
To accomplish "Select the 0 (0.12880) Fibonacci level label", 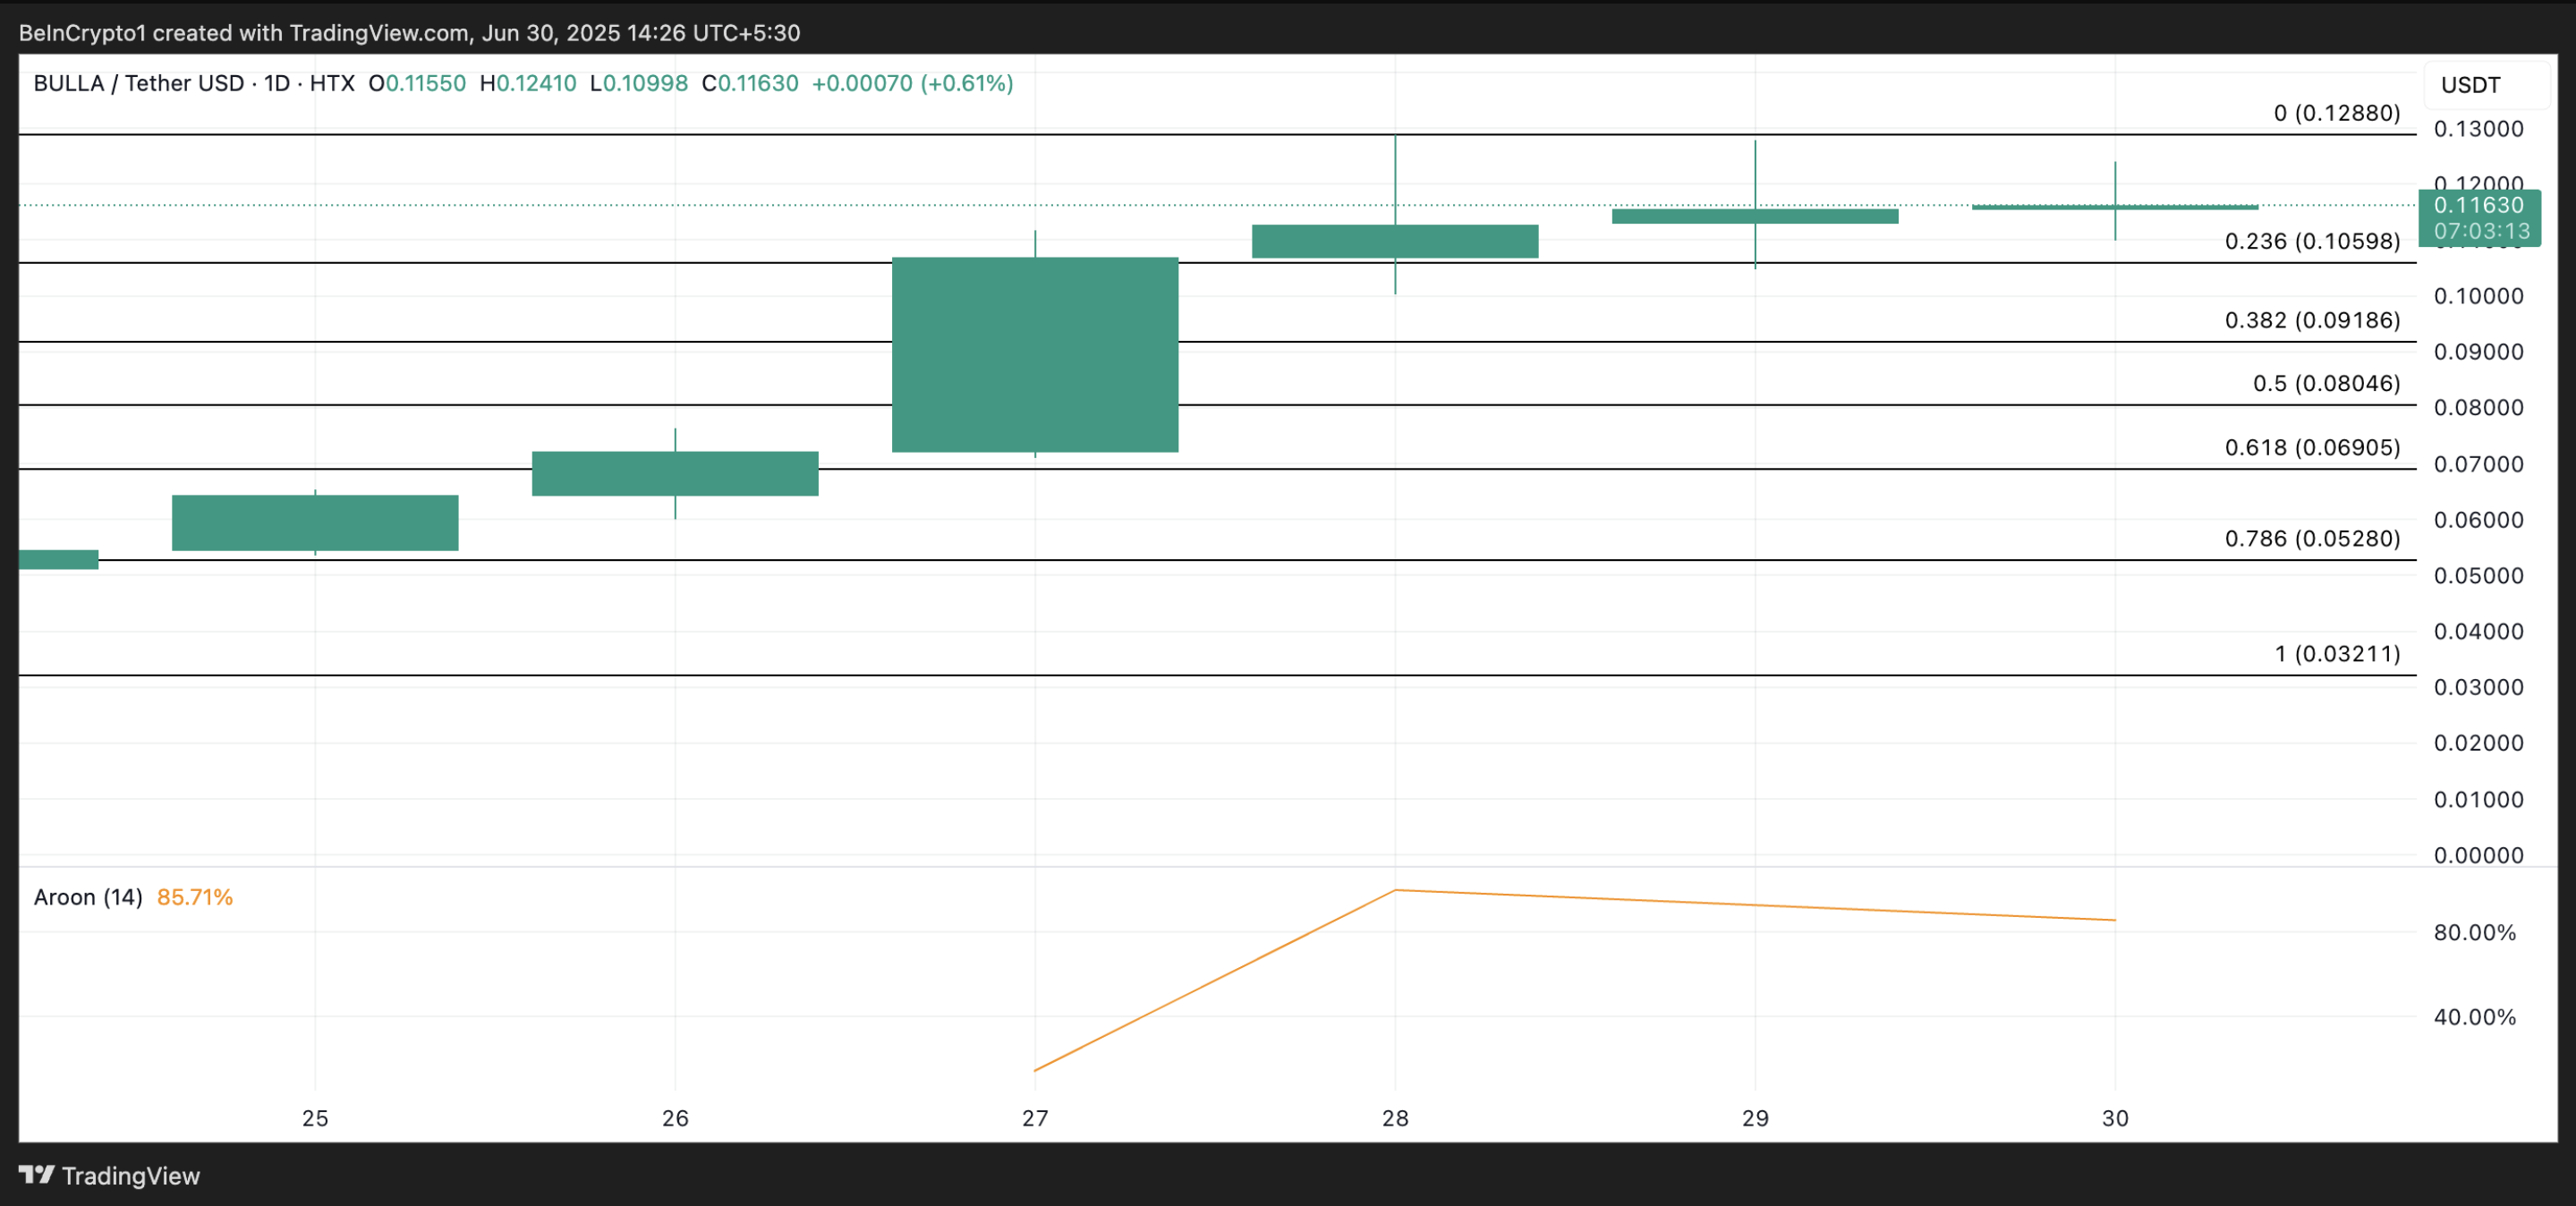I will [2336, 113].
